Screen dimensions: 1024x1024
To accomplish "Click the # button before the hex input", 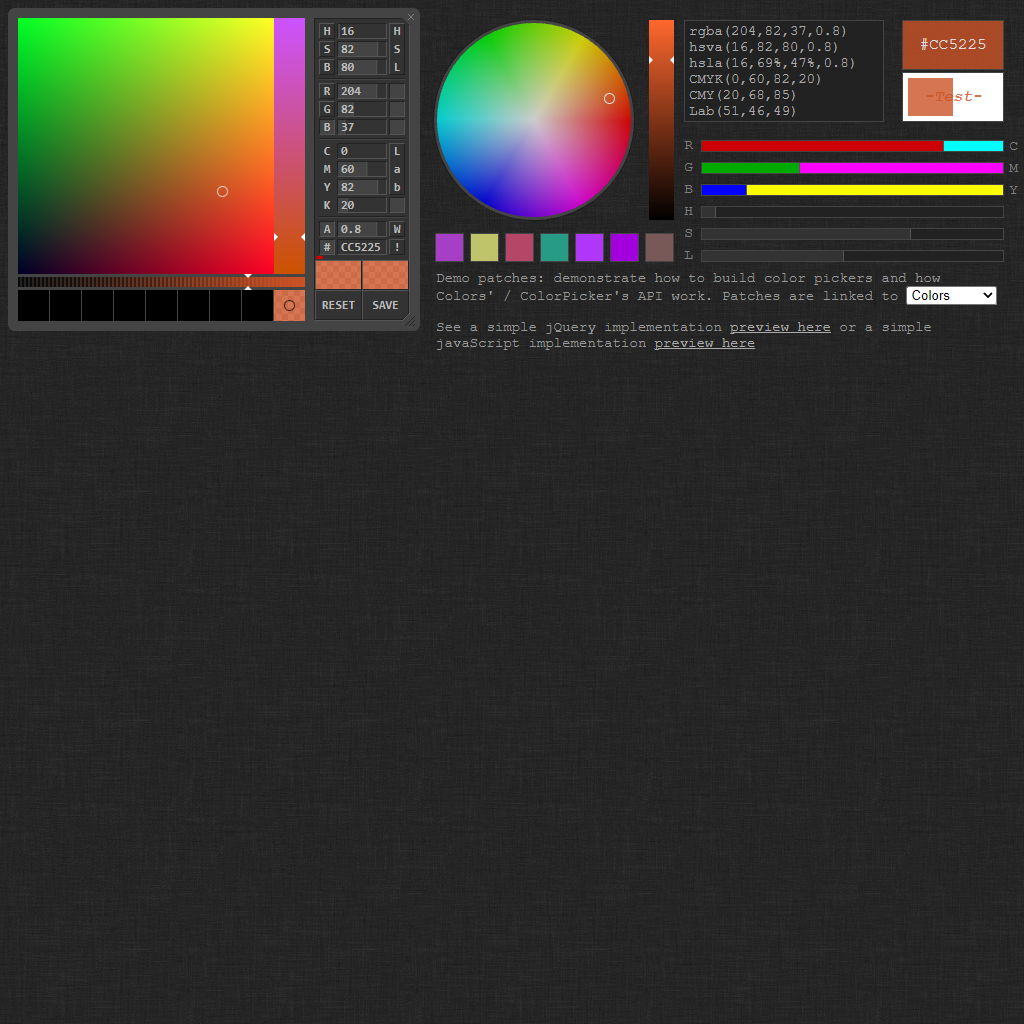I will pos(326,247).
